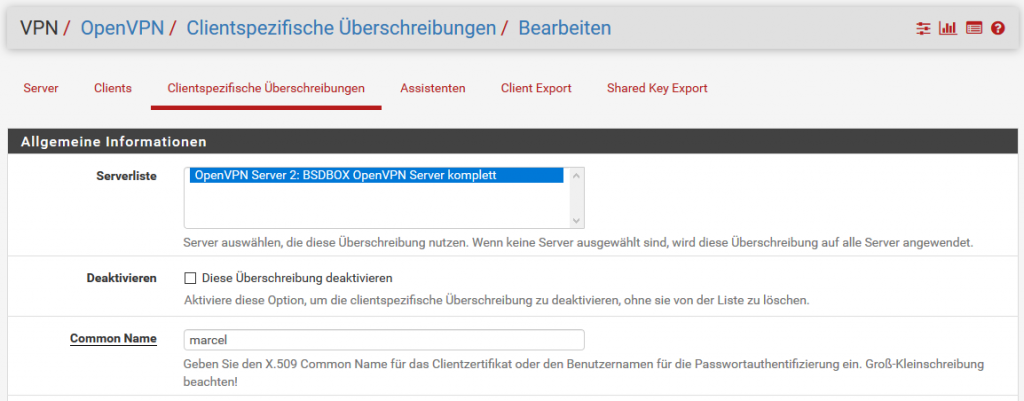This screenshot has width=1024, height=401.
Task: Switch to the Server tab
Action: coord(40,88)
